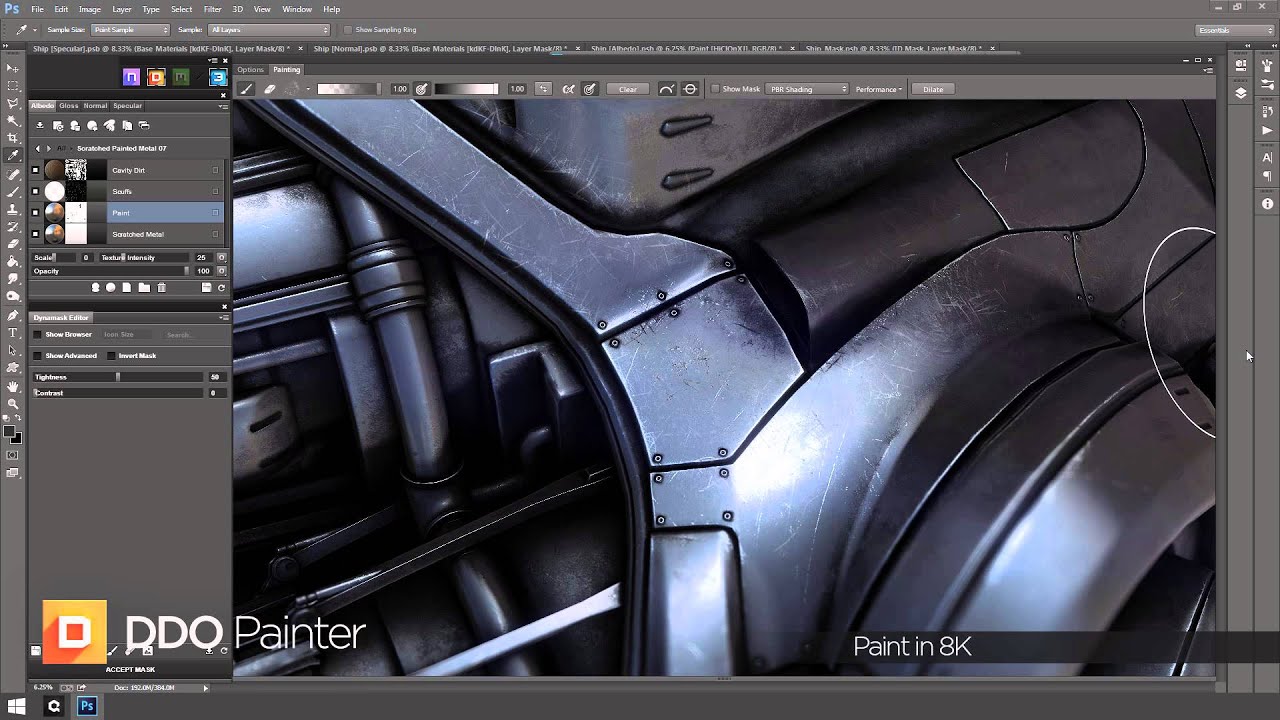
Task: Click ACCEPT MASK button
Action: pyautogui.click(x=130, y=669)
